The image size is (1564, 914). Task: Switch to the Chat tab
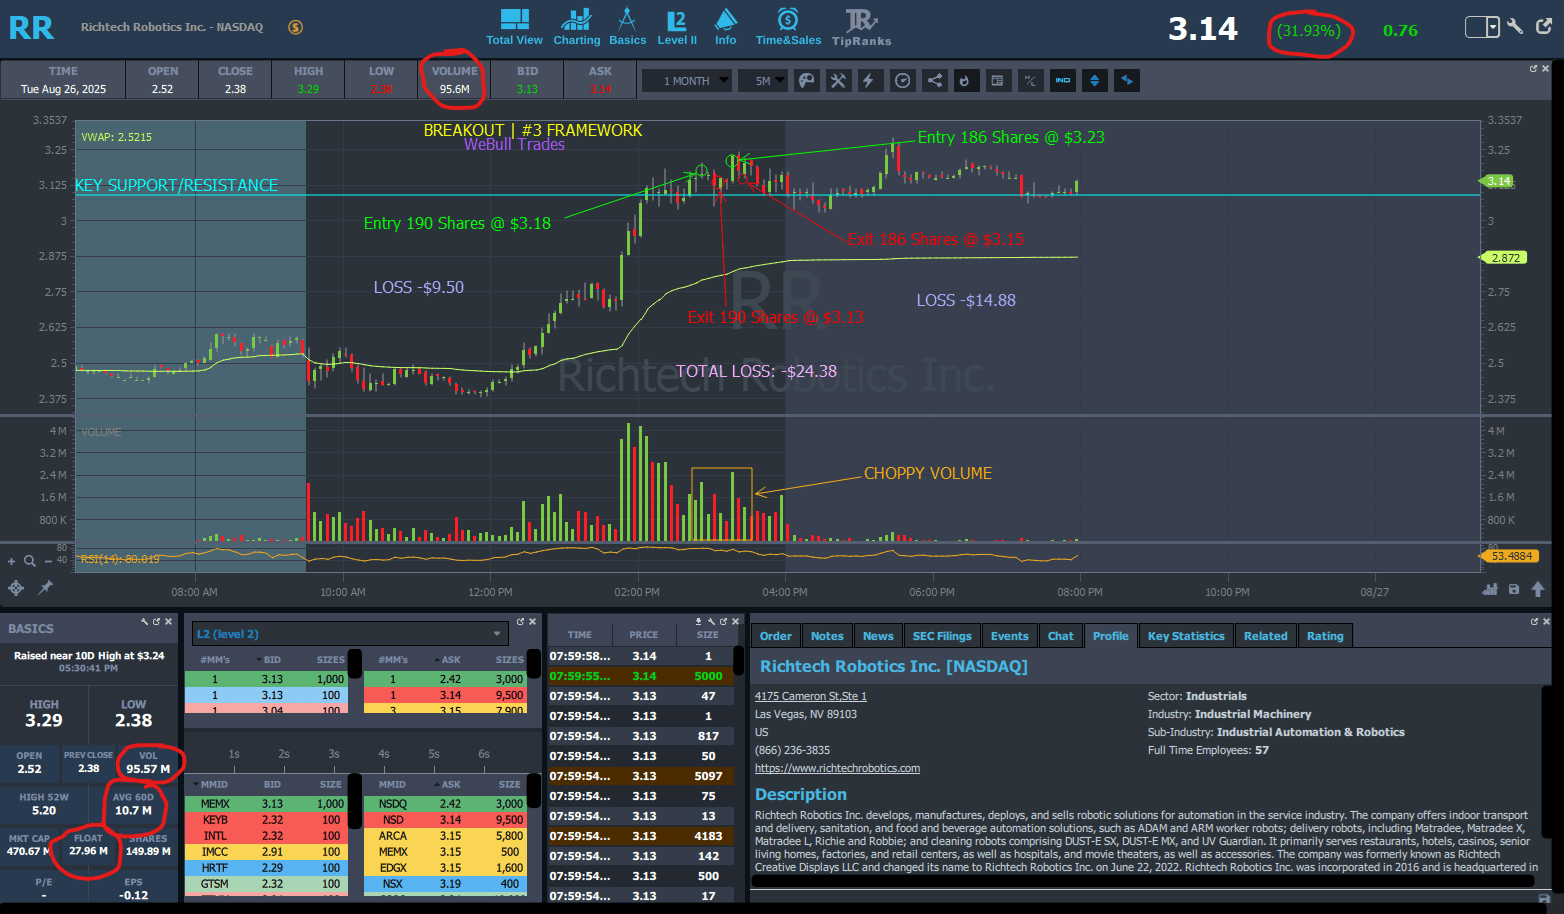1061,636
